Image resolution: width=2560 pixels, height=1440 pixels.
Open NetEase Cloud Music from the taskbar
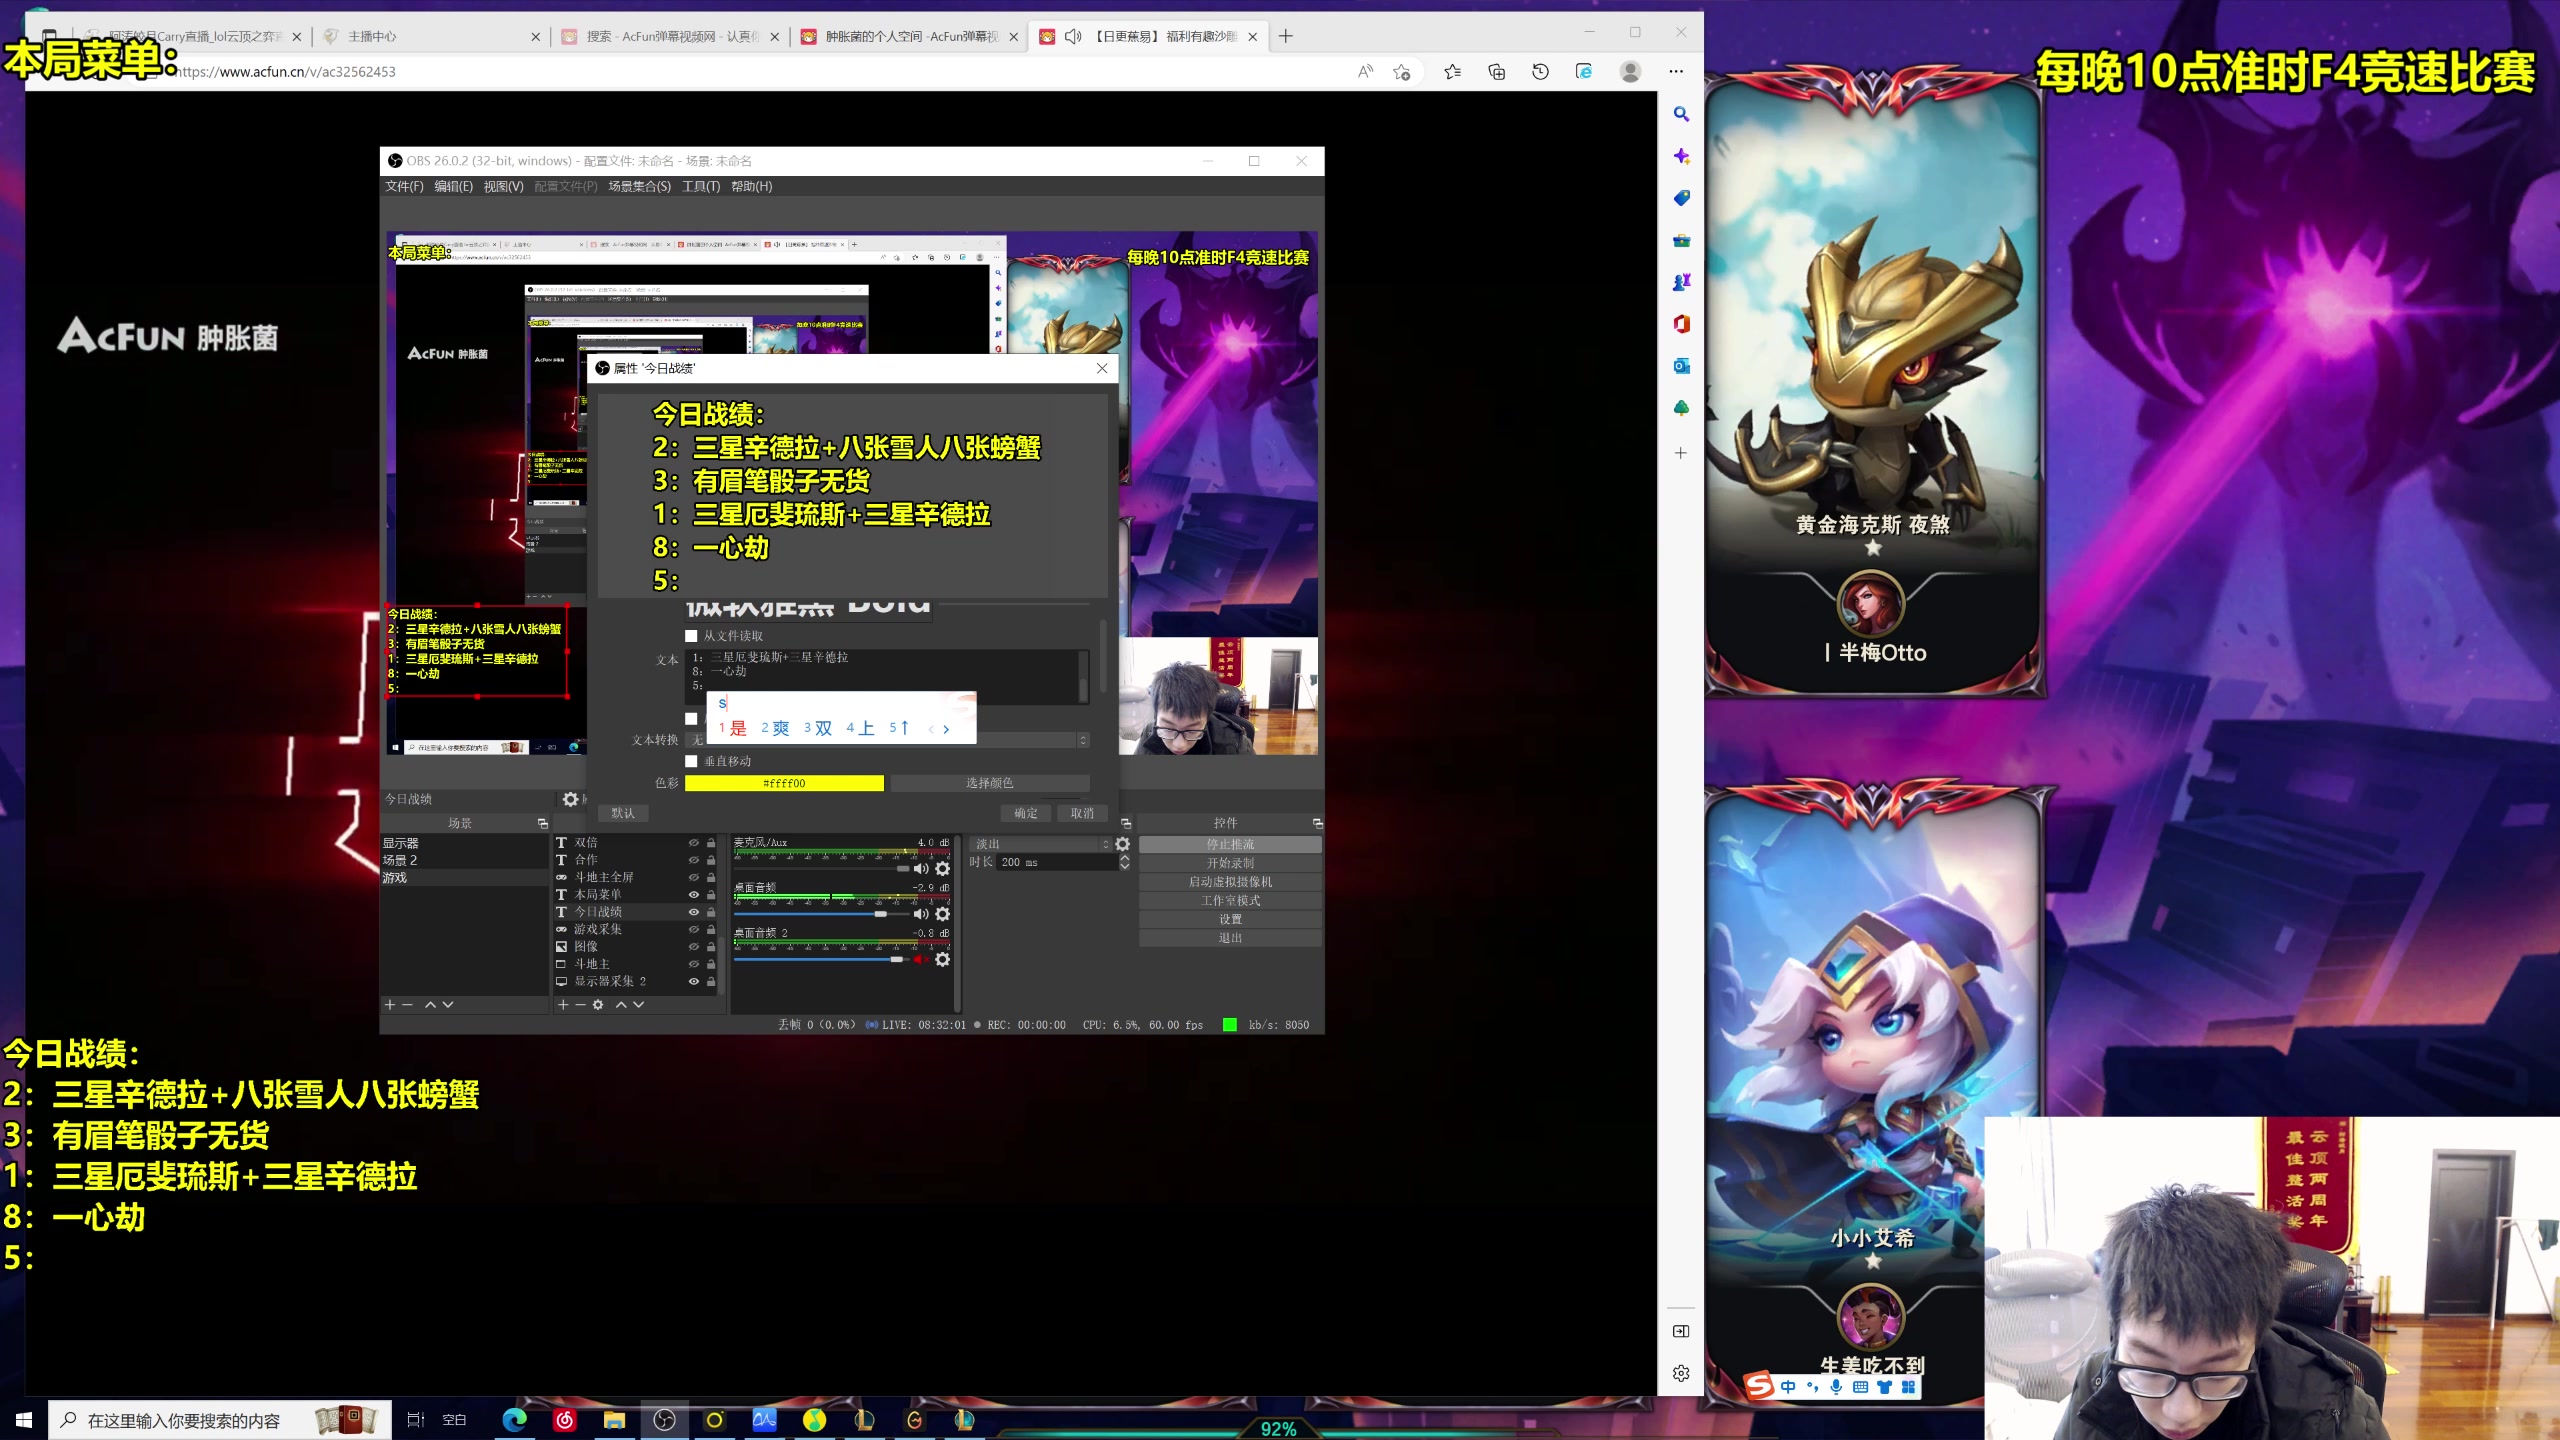click(x=564, y=1420)
